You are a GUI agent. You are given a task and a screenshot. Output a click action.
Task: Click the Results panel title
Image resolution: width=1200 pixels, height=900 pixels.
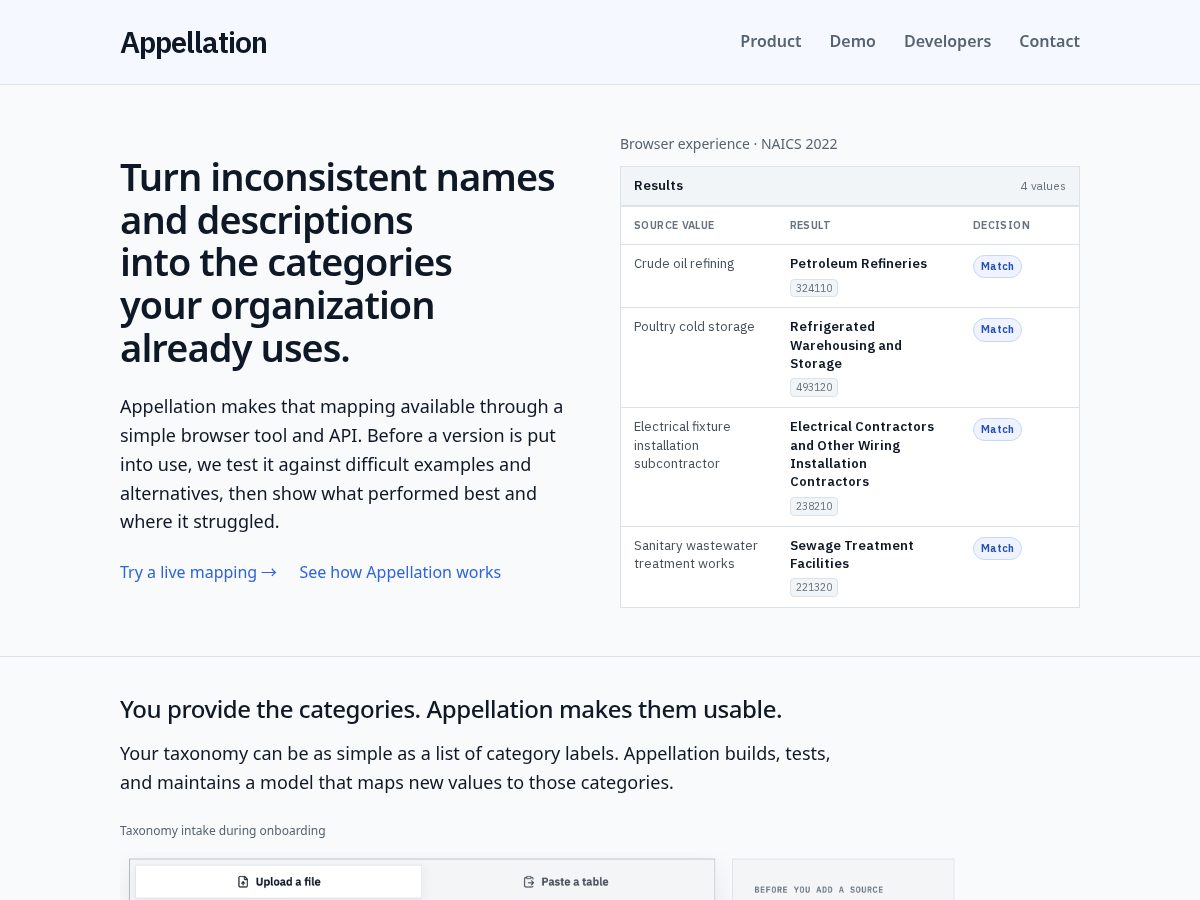click(x=658, y=185)
